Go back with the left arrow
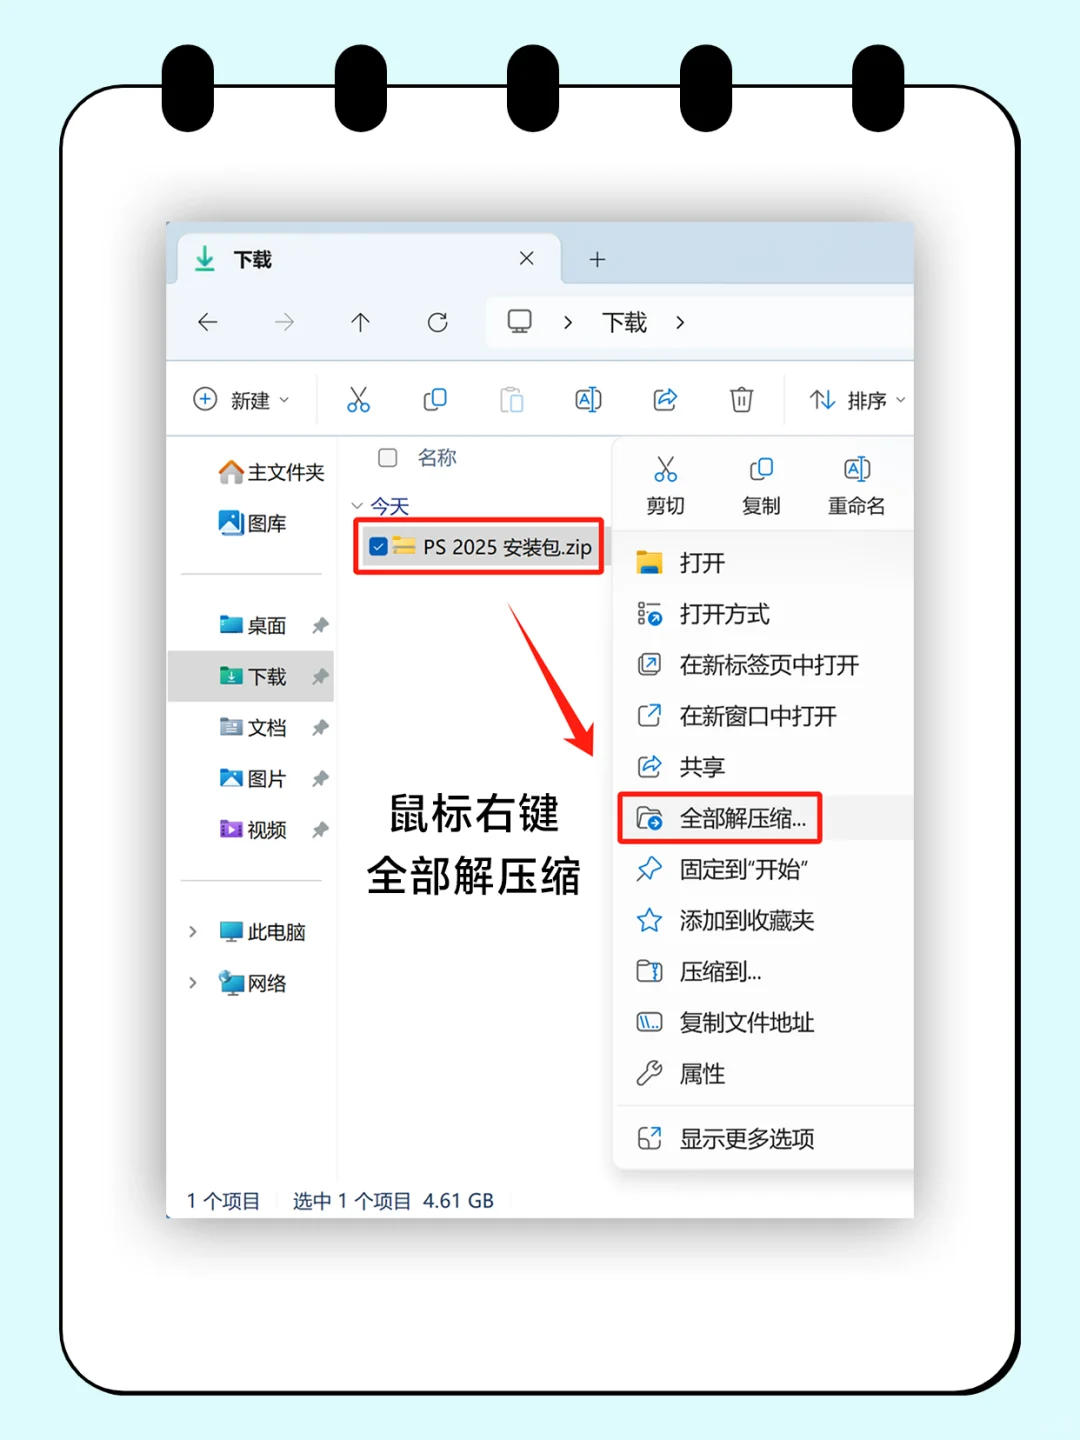Viewport: 1080px width, 1440px height. coord(208,322)
